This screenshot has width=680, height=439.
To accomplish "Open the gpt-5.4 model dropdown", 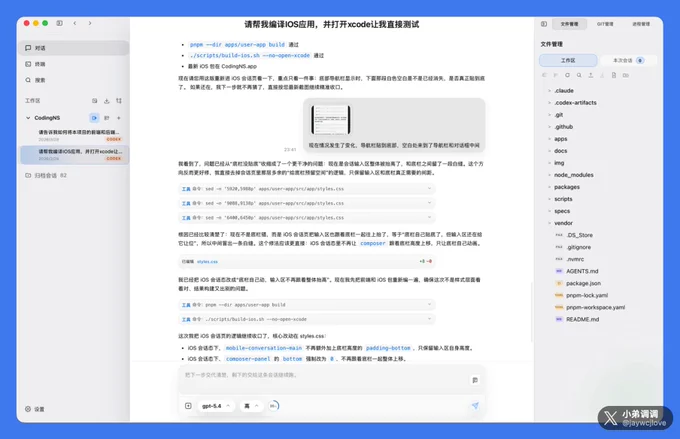I will [x=216, y=406].
